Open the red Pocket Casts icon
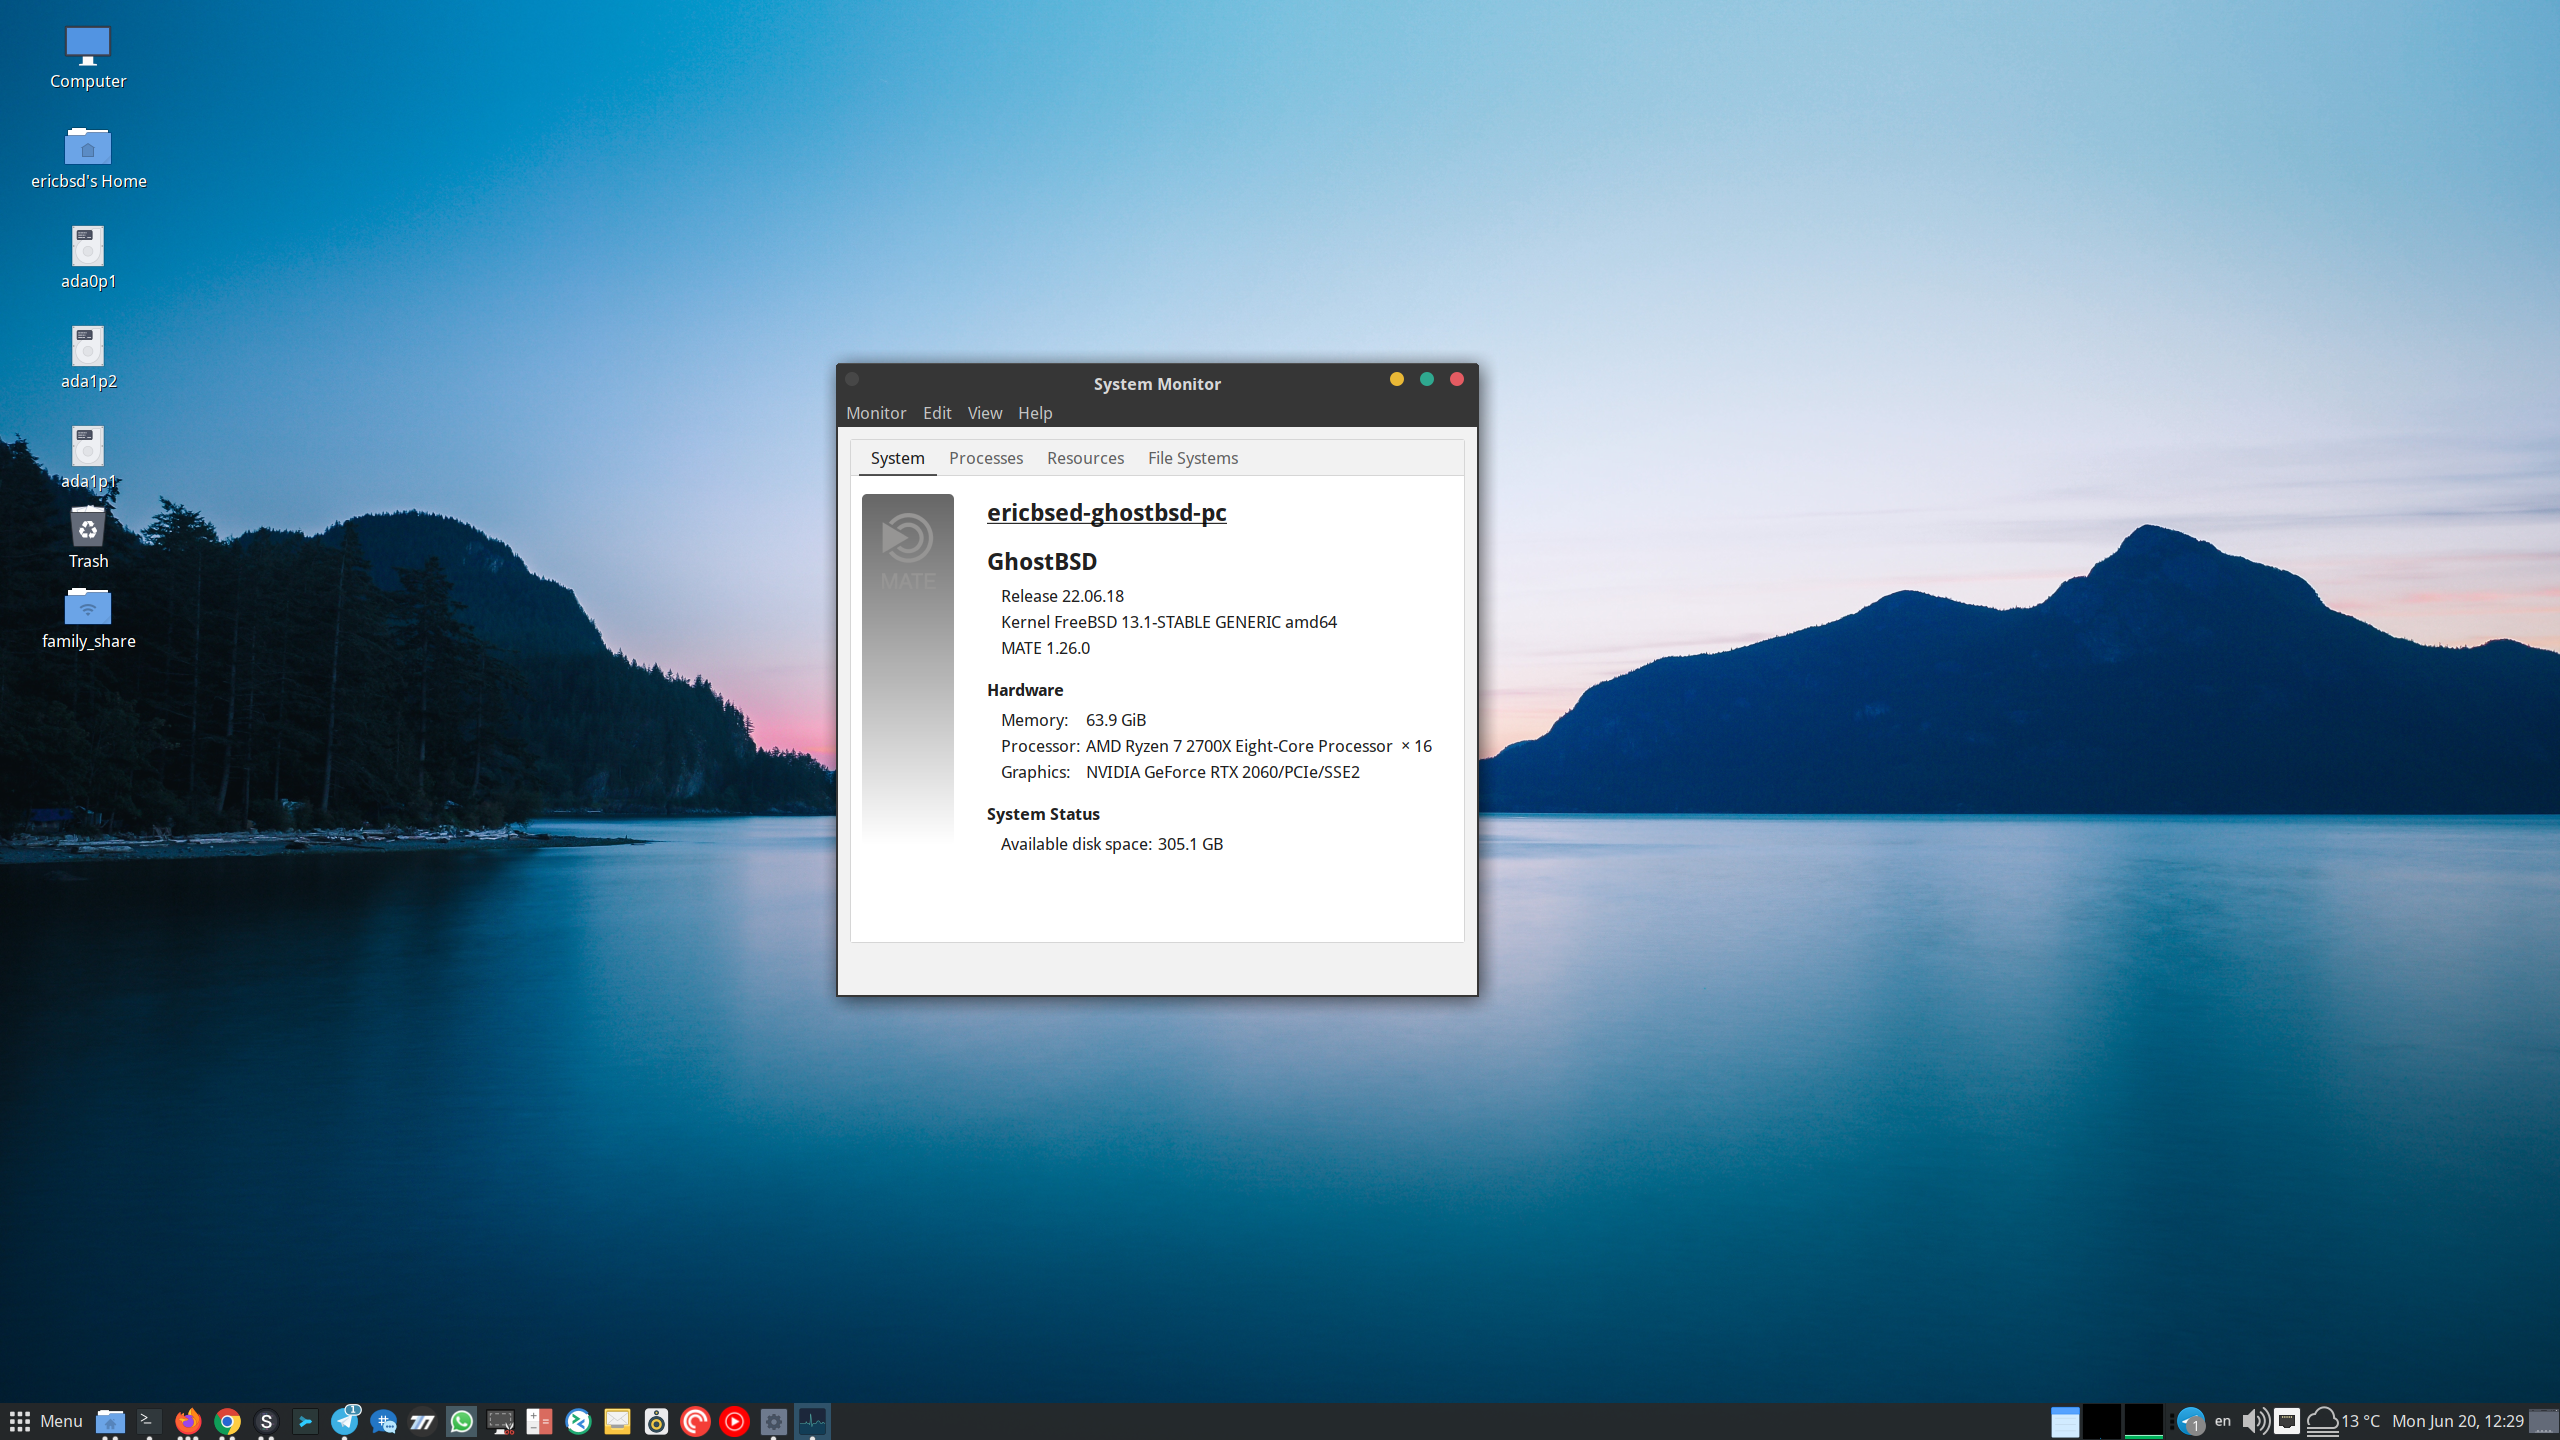 pos(695,1421)
